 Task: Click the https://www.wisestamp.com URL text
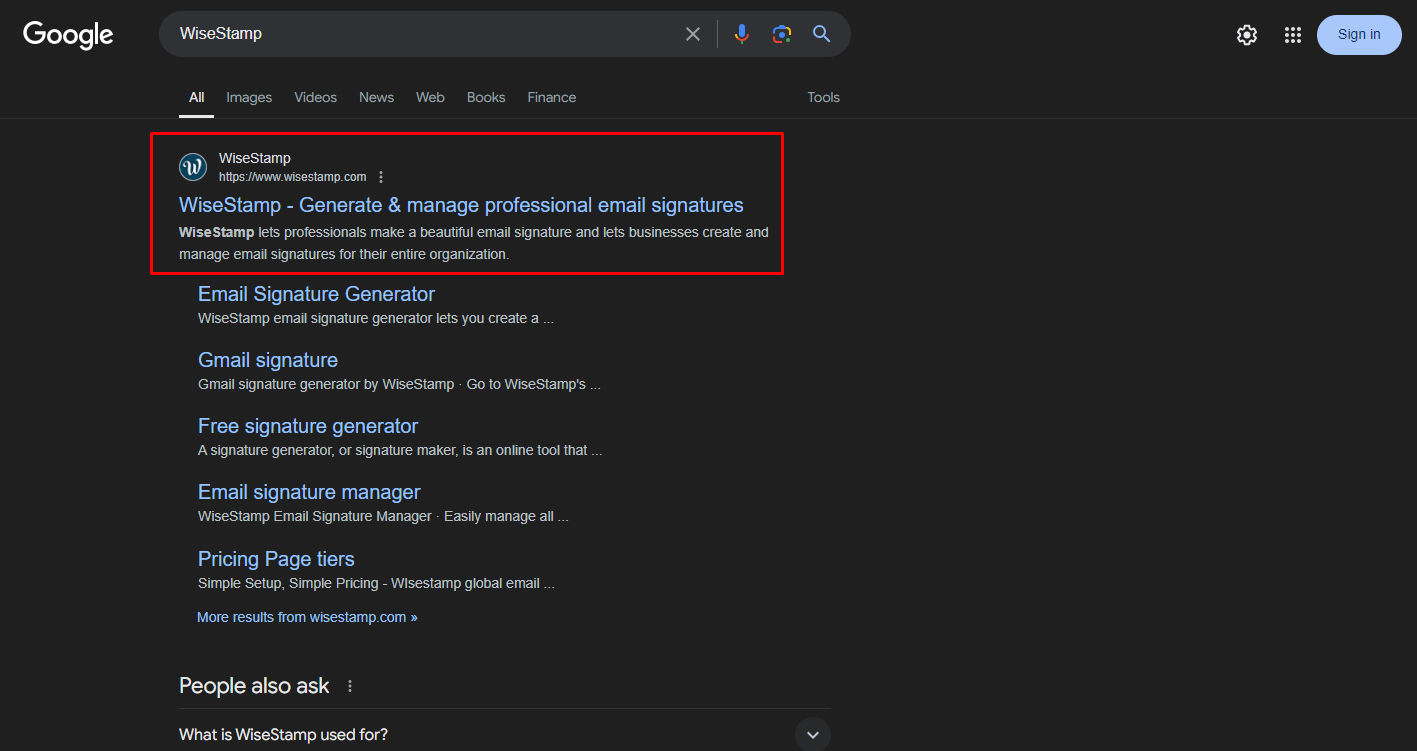(x=293, y=177)
